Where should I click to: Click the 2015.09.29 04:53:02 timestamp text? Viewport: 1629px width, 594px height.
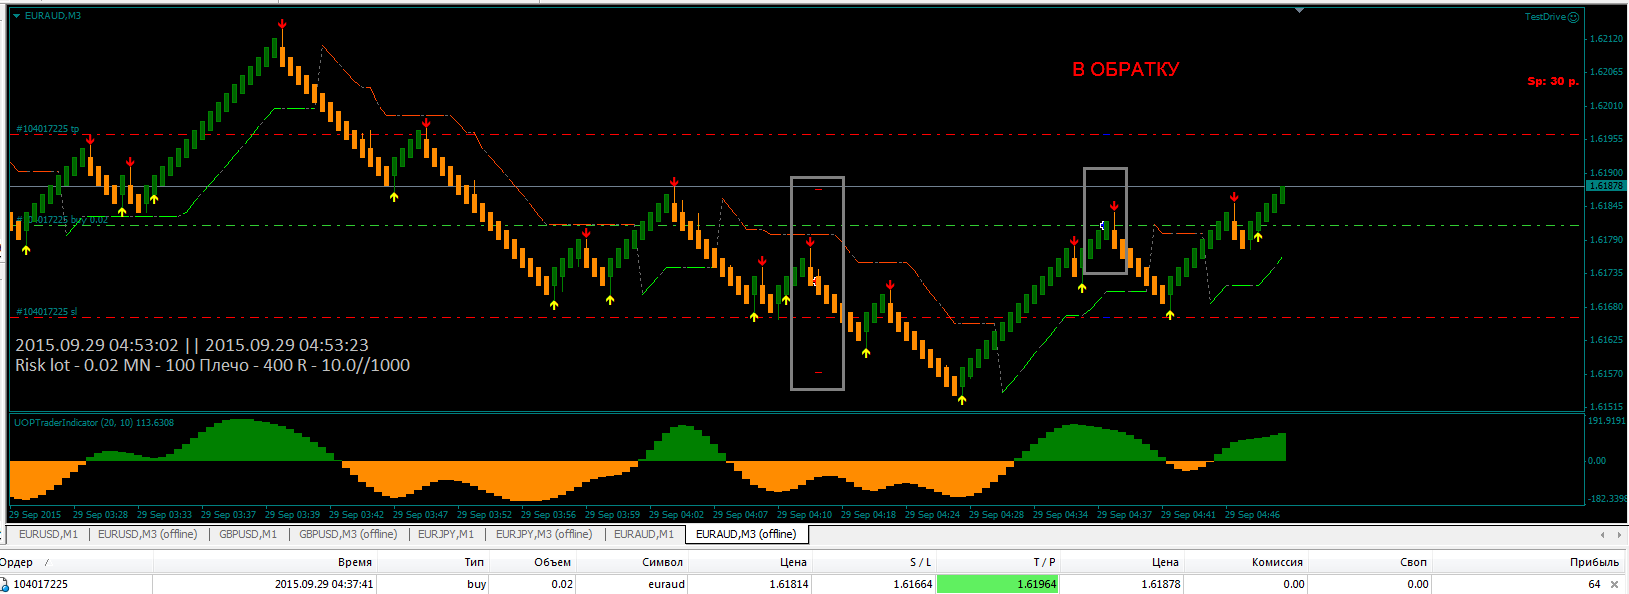coord(97,345)
